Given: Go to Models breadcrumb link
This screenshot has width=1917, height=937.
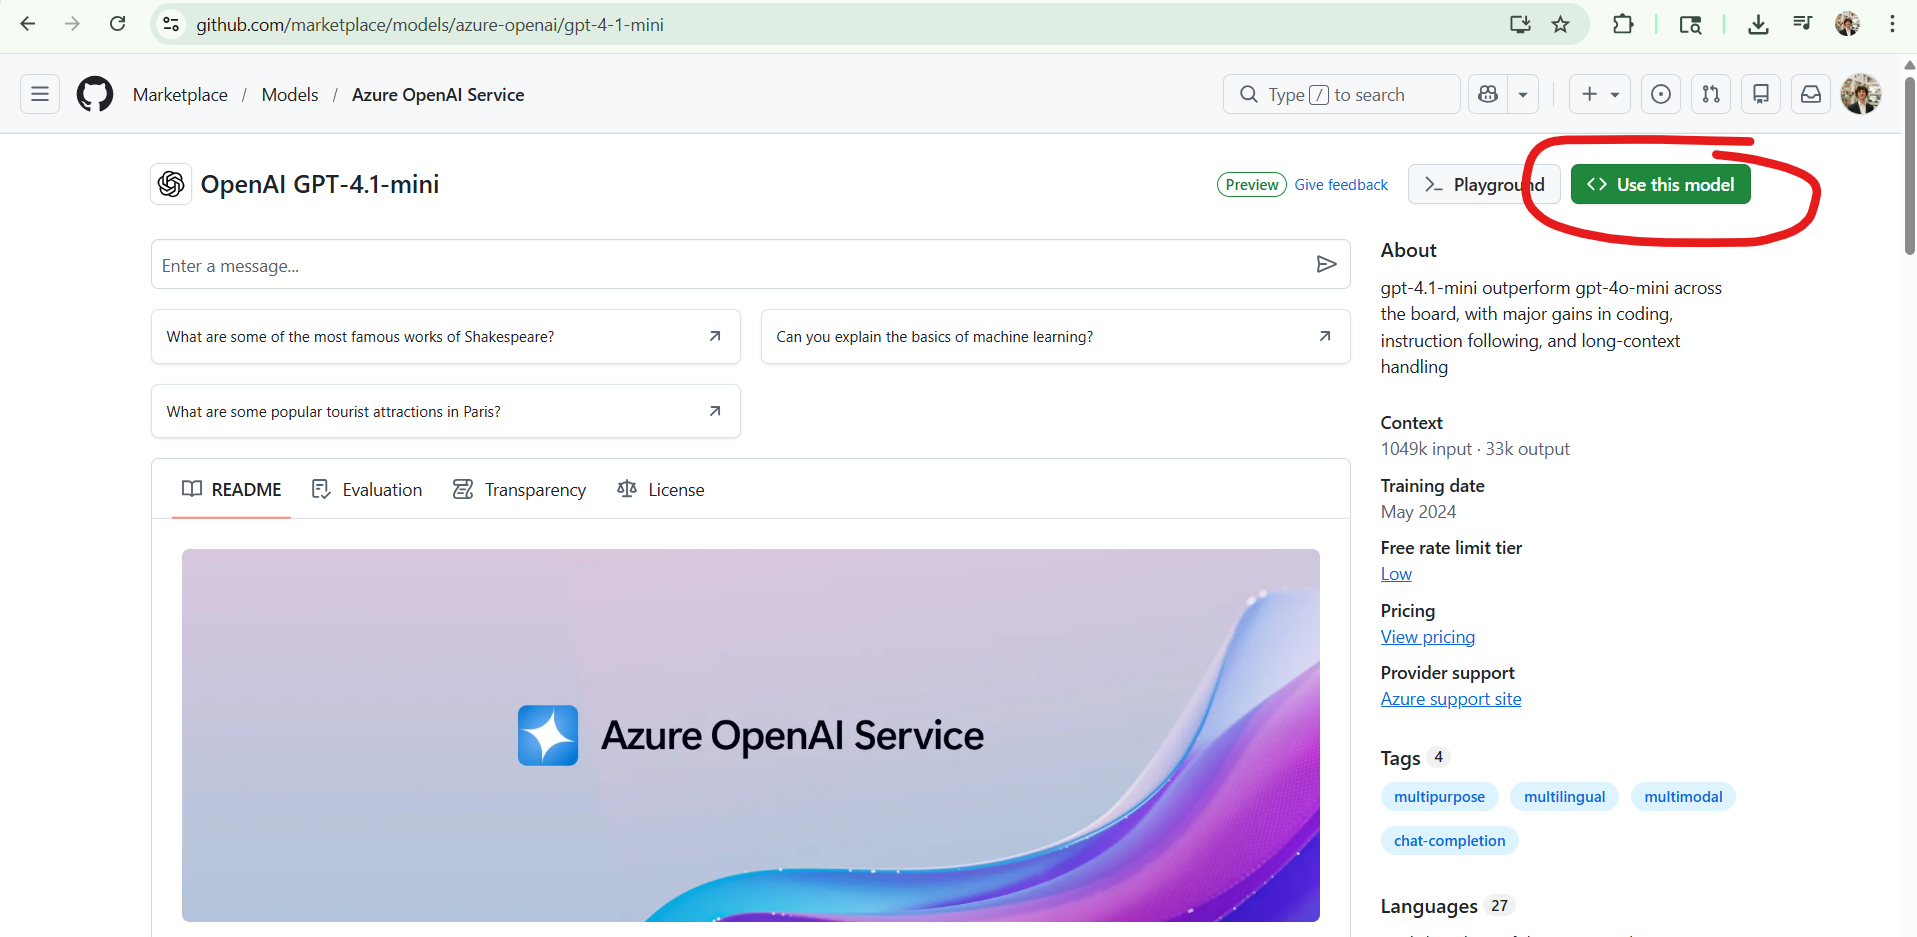Looking at the screenshot, I should (290, 95).
